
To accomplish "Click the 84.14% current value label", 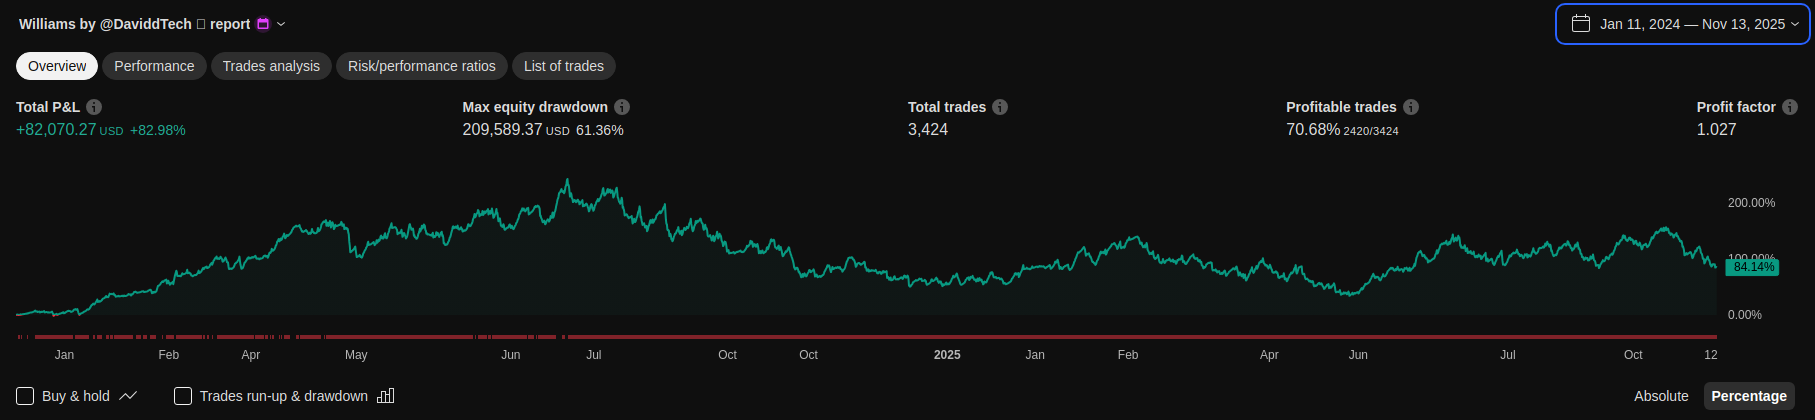I will point(1753,268).
